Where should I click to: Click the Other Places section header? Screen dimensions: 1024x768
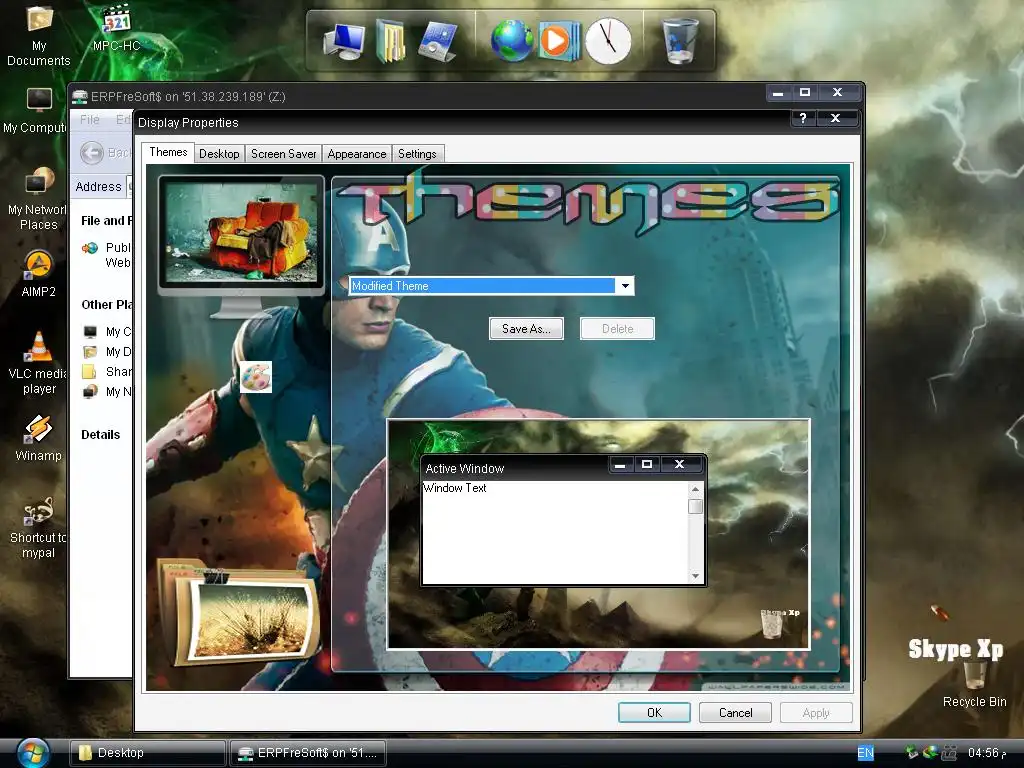(106, 305)
